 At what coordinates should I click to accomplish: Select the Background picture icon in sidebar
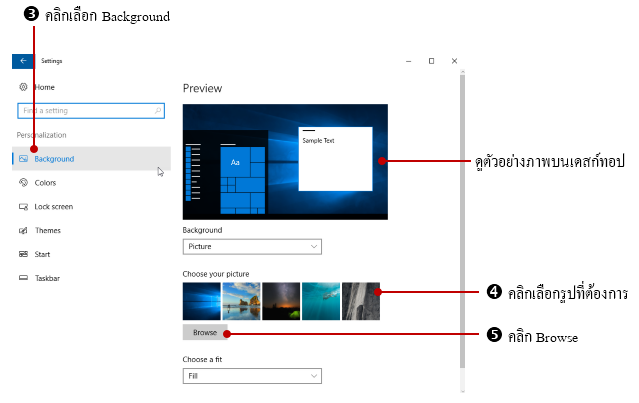pyautogui.click(x=23, y=159)
